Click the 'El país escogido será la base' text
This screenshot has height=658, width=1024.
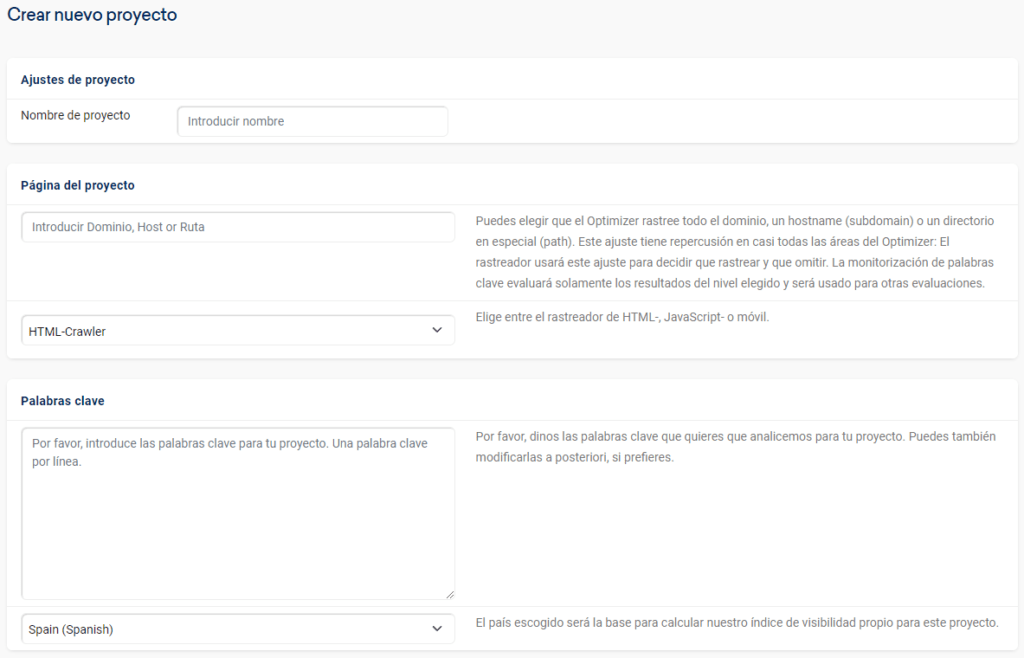(737, 623)
